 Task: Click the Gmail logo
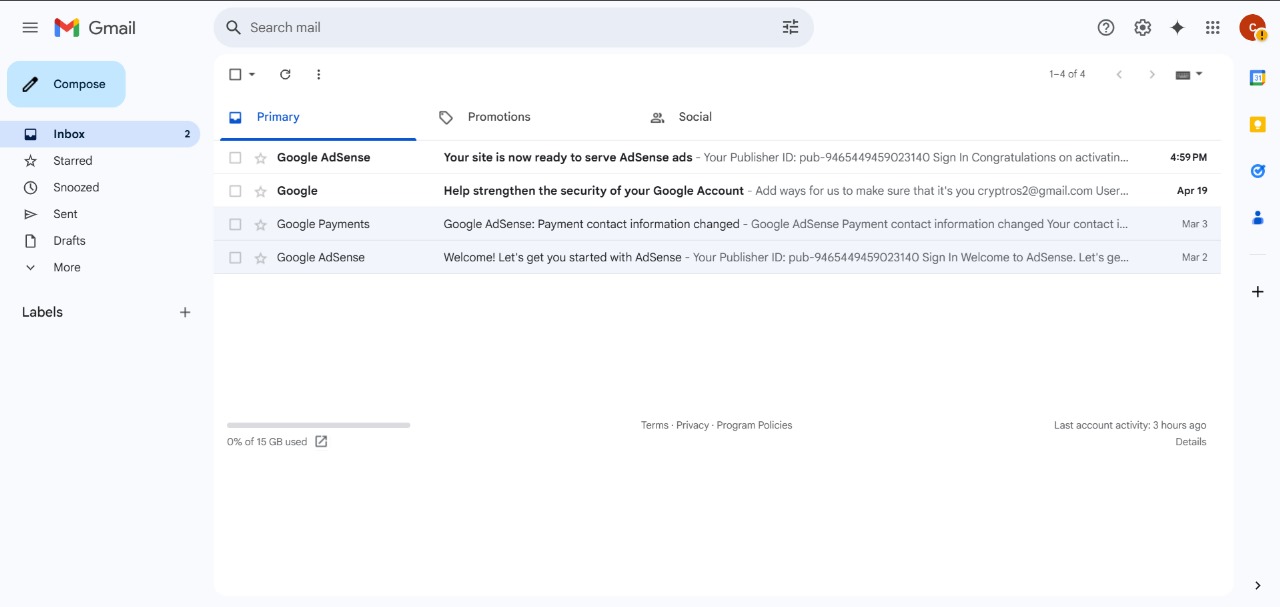tap(95, 28)
